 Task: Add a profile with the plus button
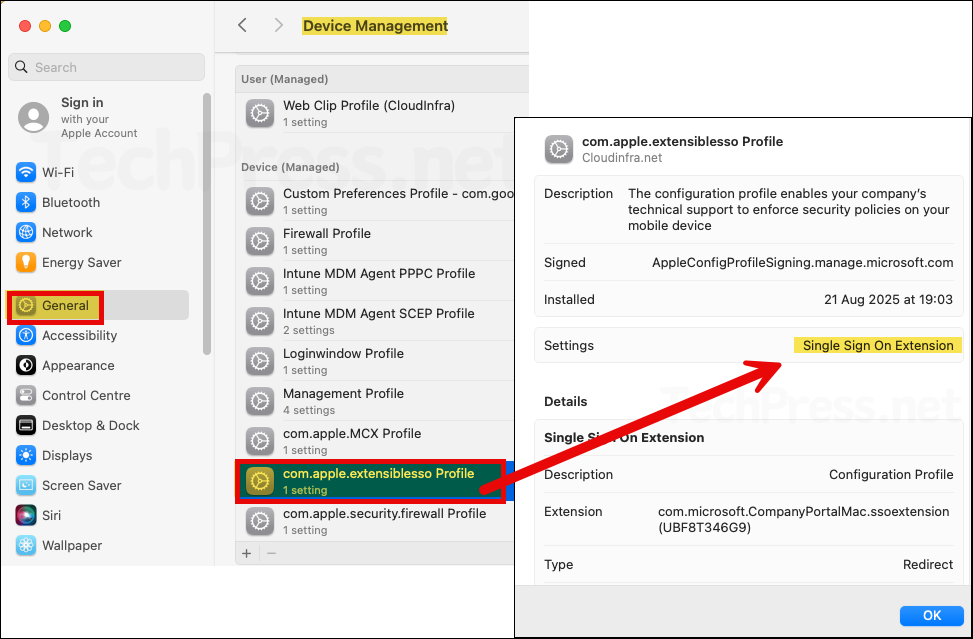click(x=247, y=553)
